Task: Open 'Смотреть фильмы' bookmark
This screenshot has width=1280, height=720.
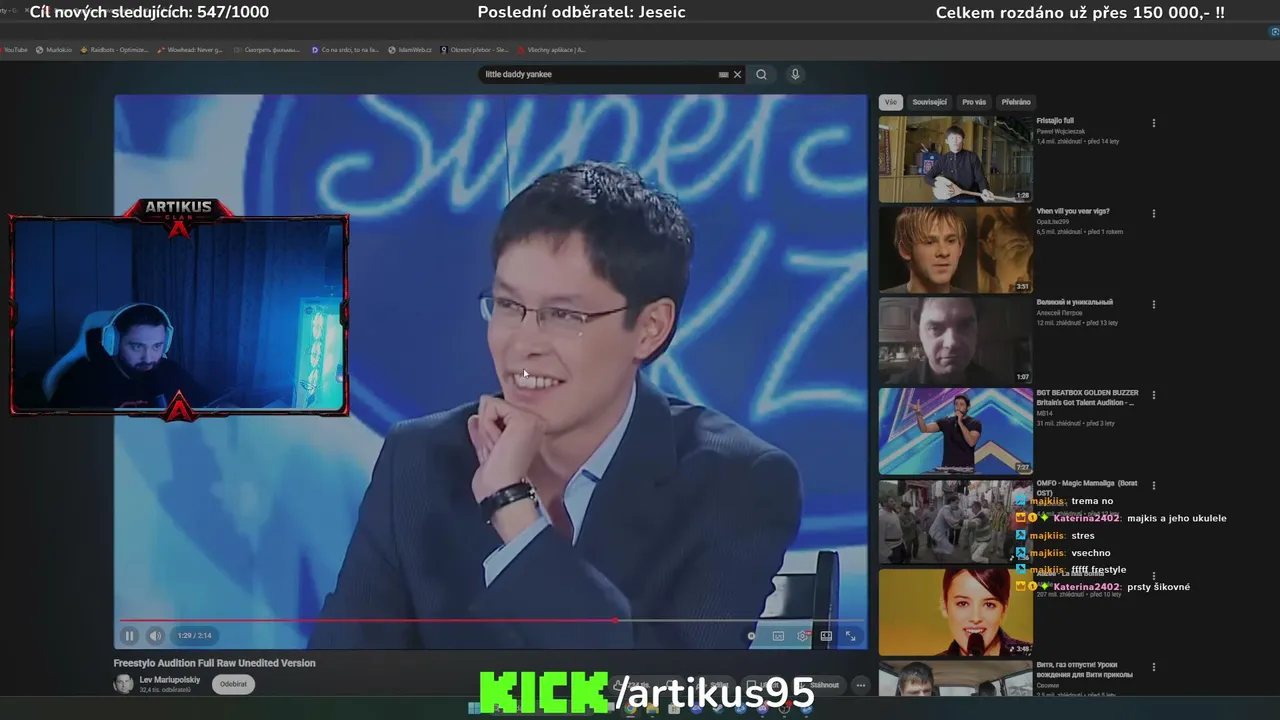Action: [x=266, y=49]
